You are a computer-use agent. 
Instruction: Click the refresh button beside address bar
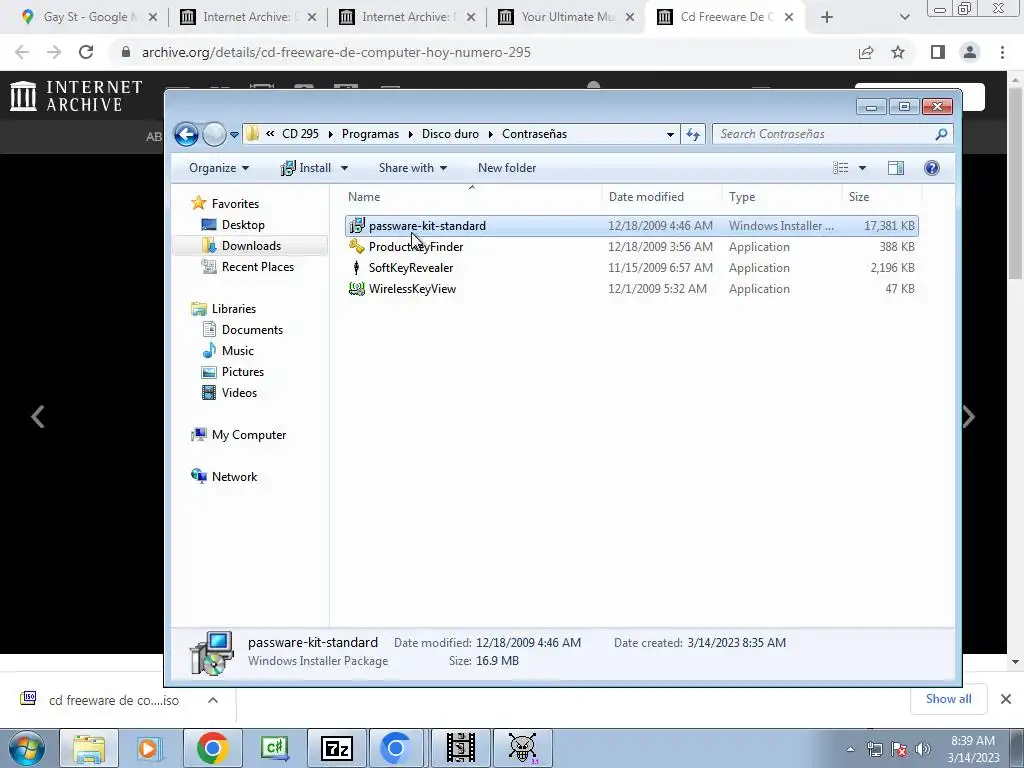(x=692, y=135)
